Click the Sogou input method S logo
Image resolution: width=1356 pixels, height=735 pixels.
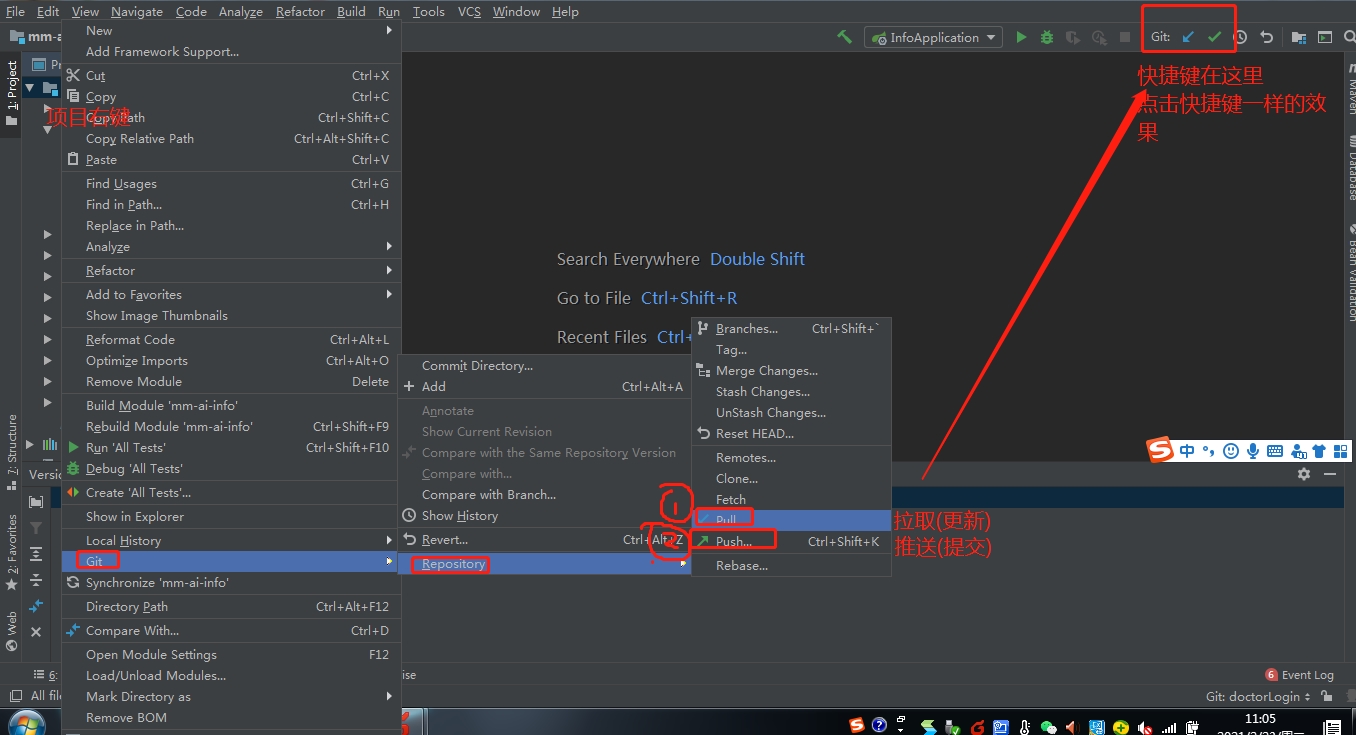pos(1159,451)
